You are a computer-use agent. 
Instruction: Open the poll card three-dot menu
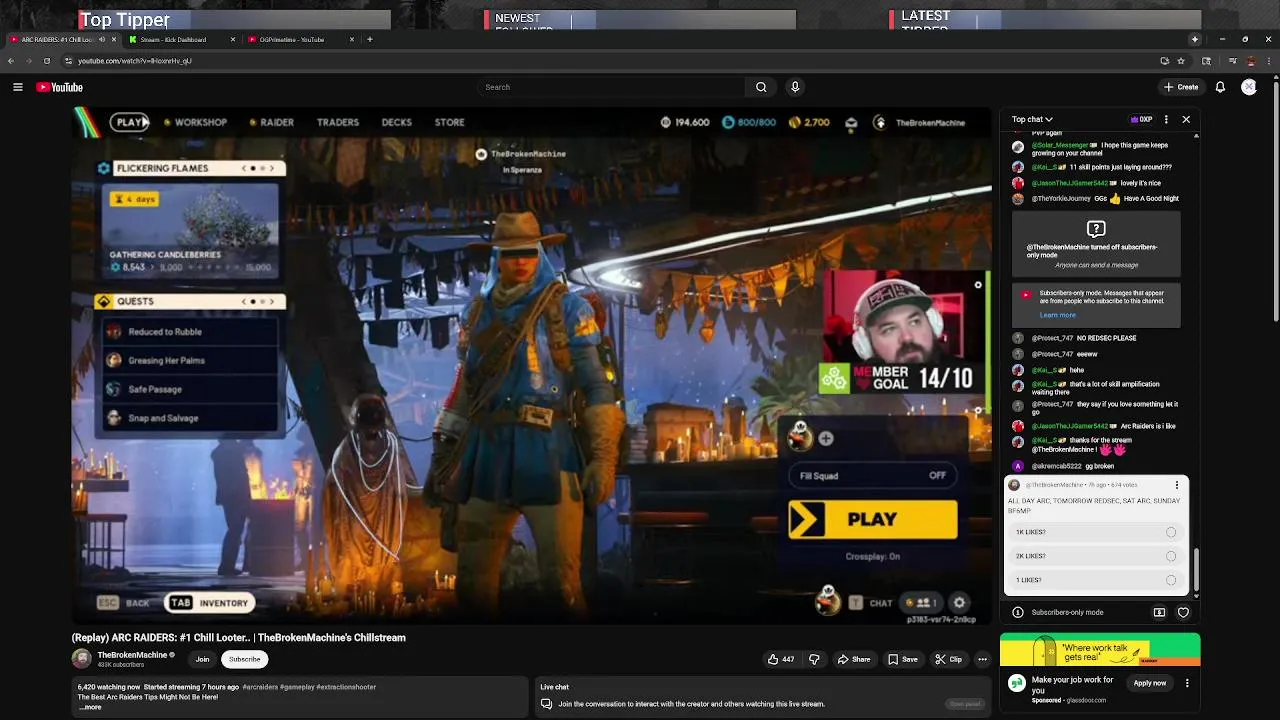click(1177, 485)
